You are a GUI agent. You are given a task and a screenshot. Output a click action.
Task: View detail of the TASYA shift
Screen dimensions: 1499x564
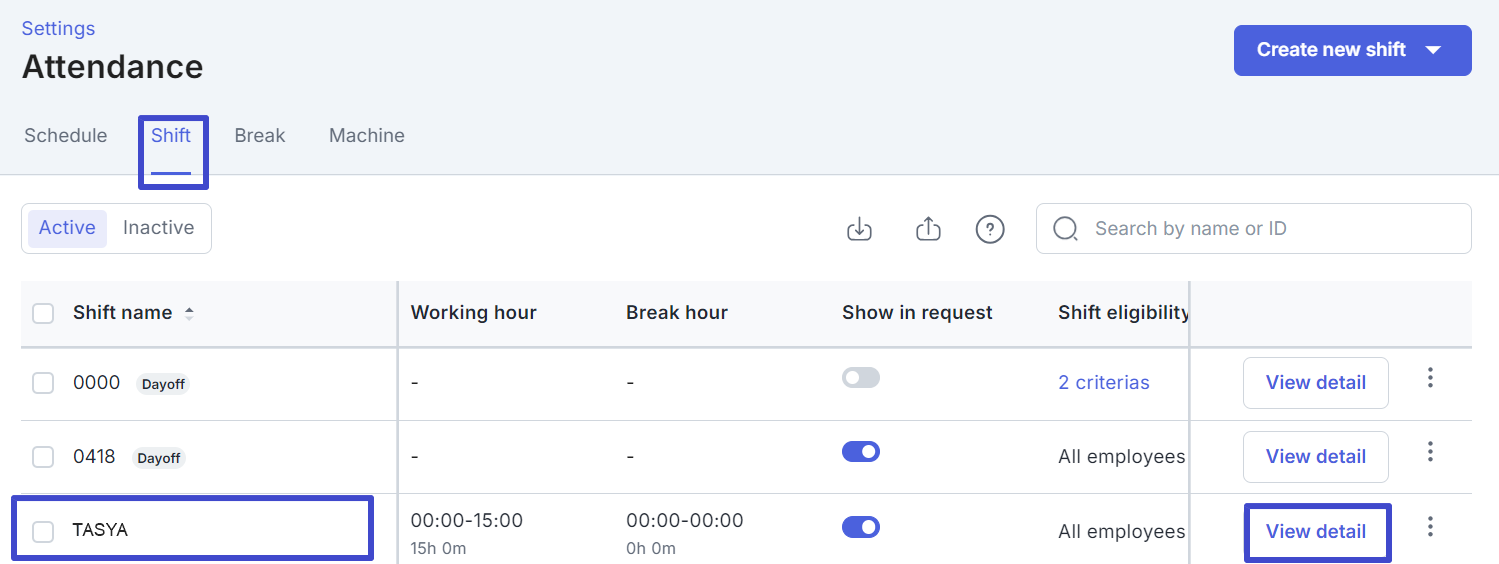point(1316,532)
